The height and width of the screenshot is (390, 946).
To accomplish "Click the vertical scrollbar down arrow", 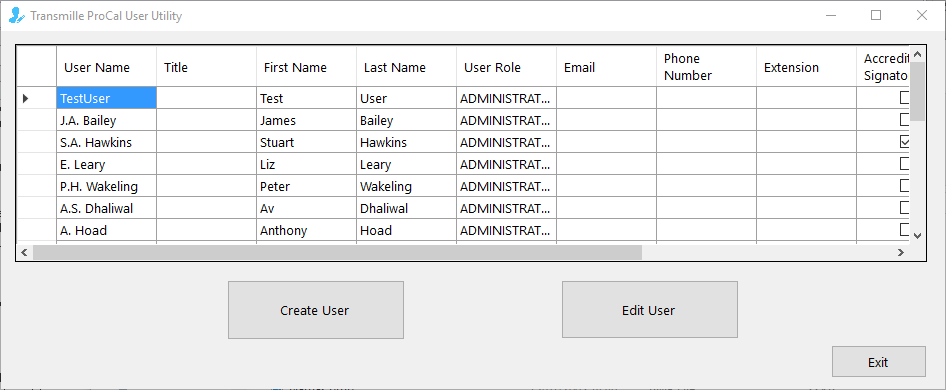I will tap(918, 236).
